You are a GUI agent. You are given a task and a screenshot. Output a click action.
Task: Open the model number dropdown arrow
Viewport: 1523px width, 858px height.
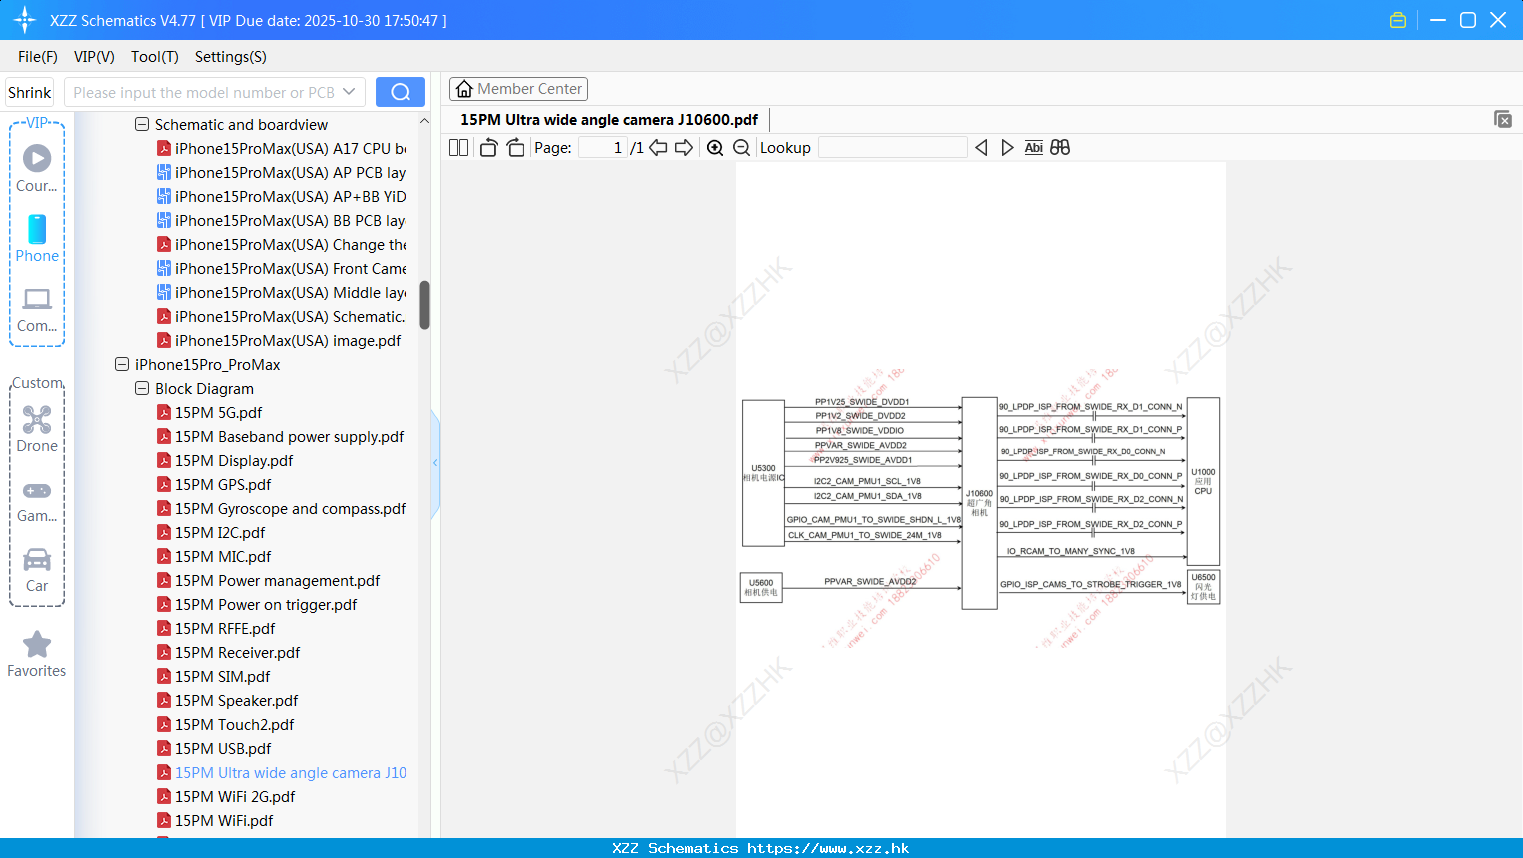[349, 92]
